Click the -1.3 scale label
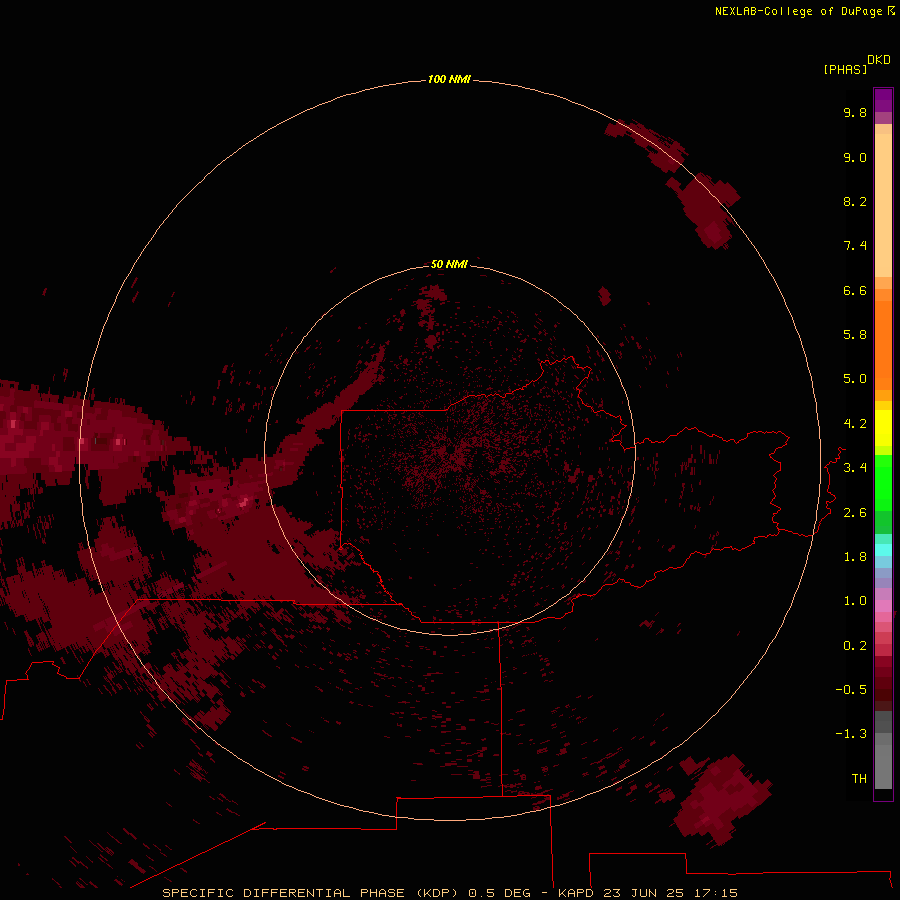Image resolution: width=900 pixels, height=900 pixels. (851, 734)
